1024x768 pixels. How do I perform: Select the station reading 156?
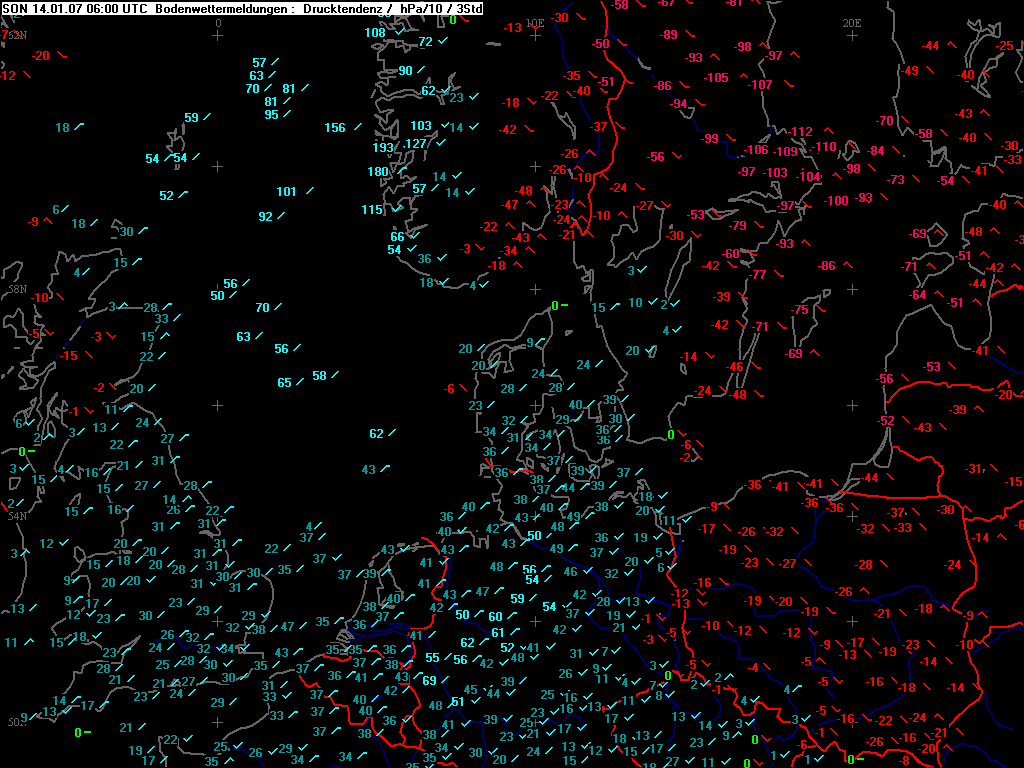[x=335, y=128]
